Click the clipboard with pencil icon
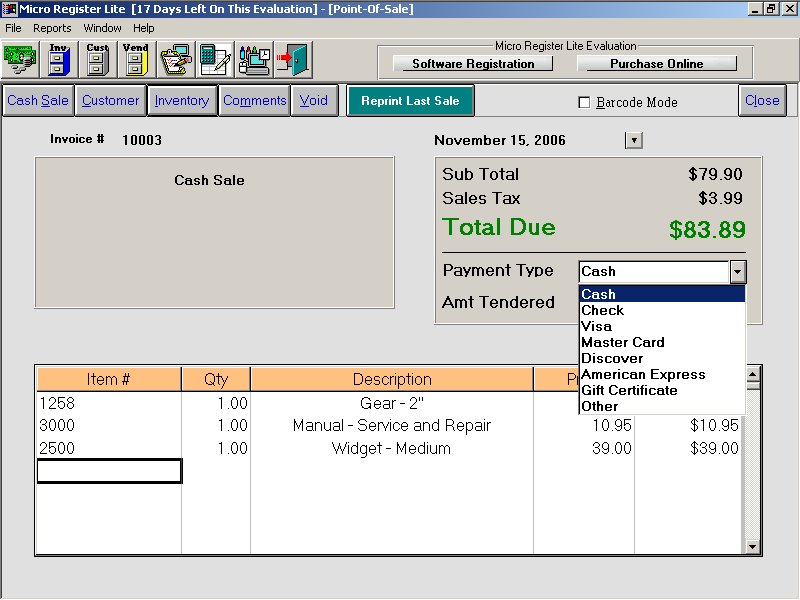The height and width of the screenshot is (600, 800). tap(175, 60)
